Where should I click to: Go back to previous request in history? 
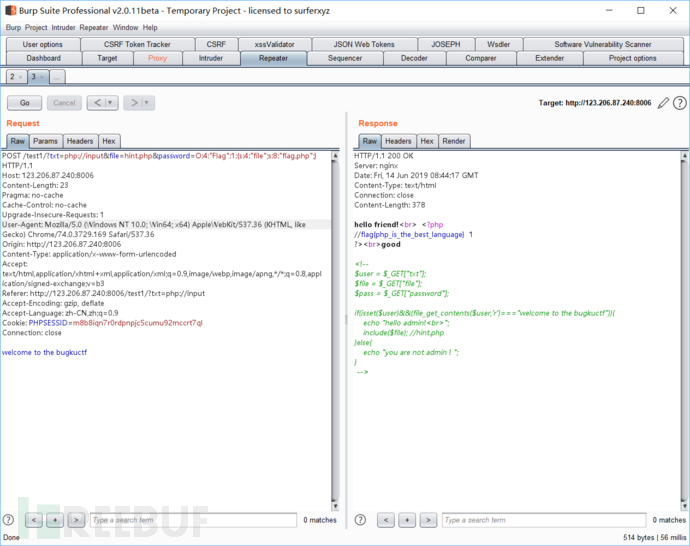click(x=98, y=103)
